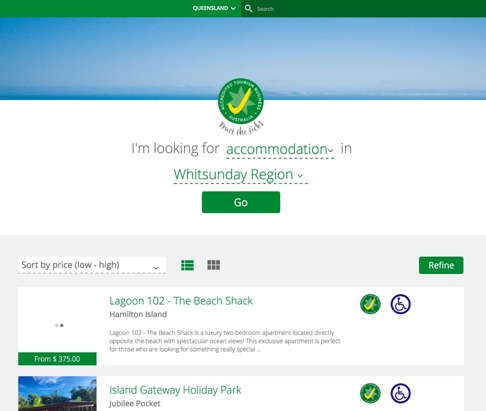Switch to grid view icon
486x411 pixels.
[x=213, y=265]
